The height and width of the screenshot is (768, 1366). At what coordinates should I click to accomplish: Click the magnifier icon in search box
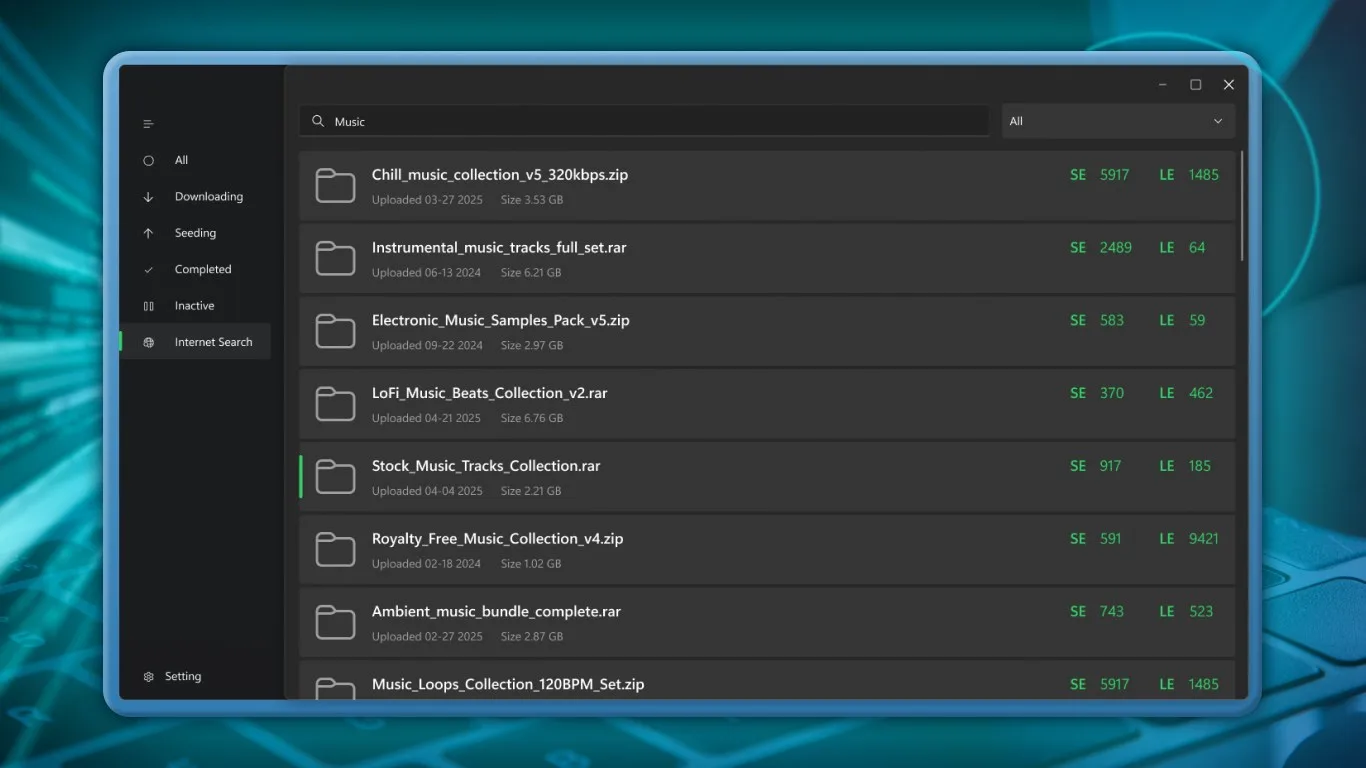point(318,121)
